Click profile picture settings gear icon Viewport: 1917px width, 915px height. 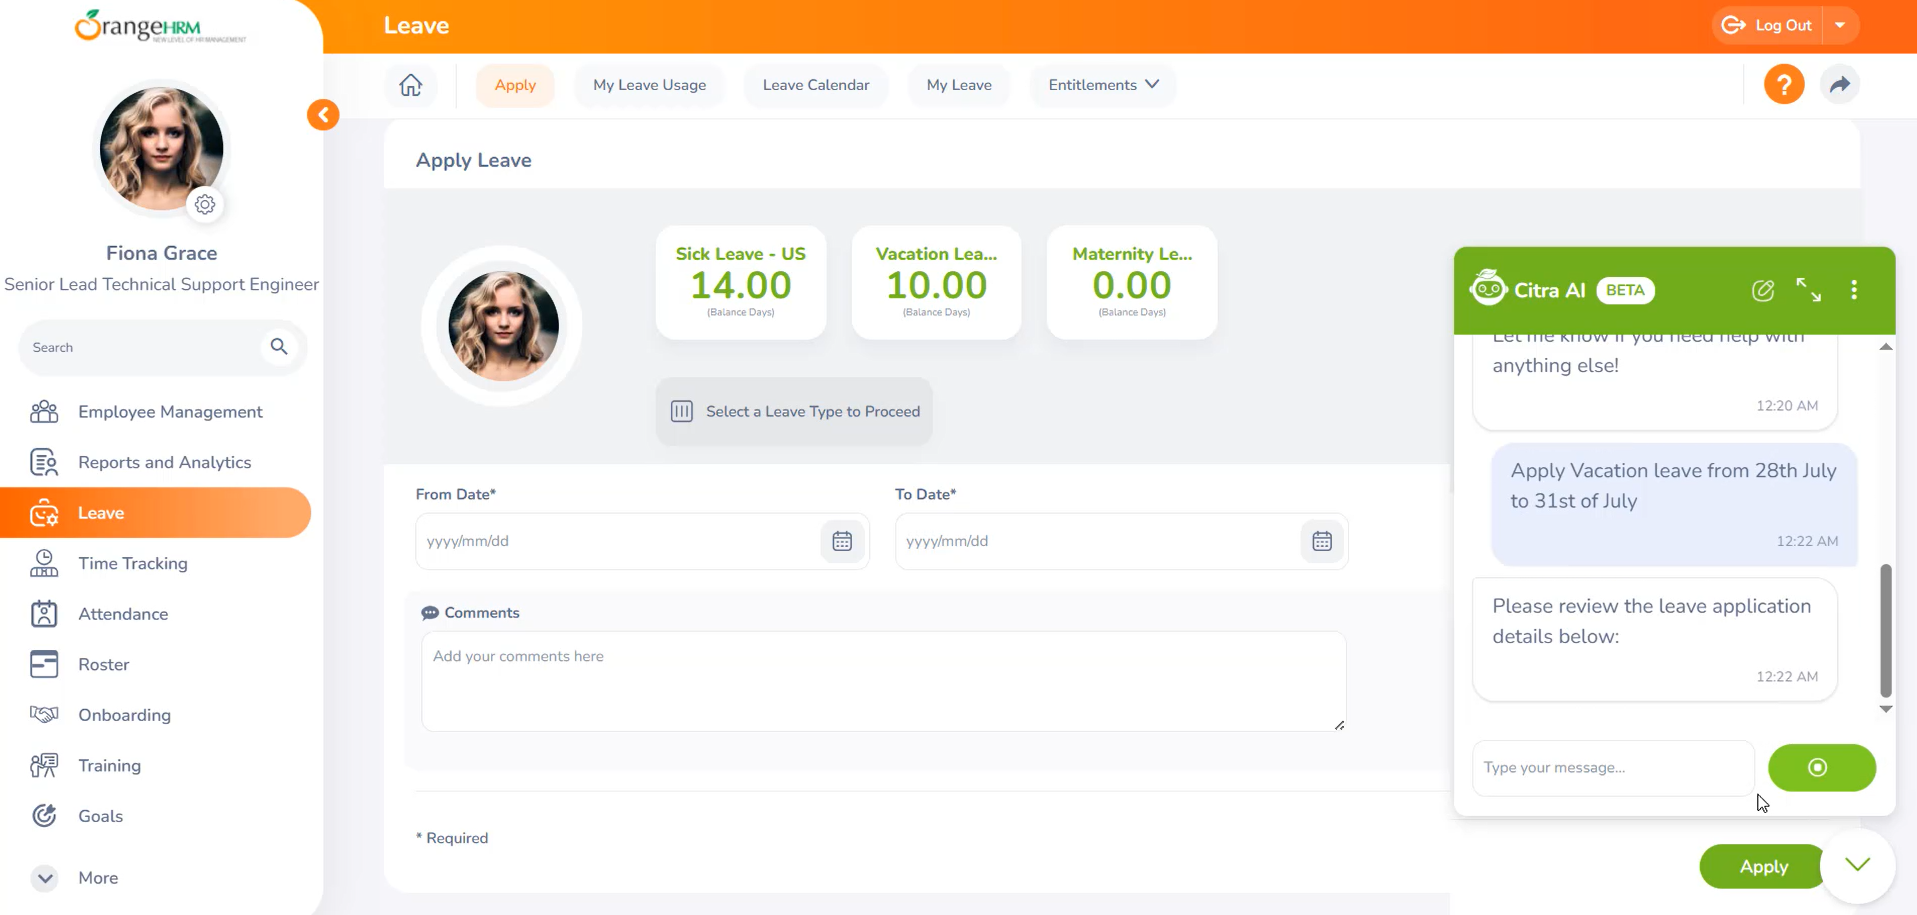[205, 204]
